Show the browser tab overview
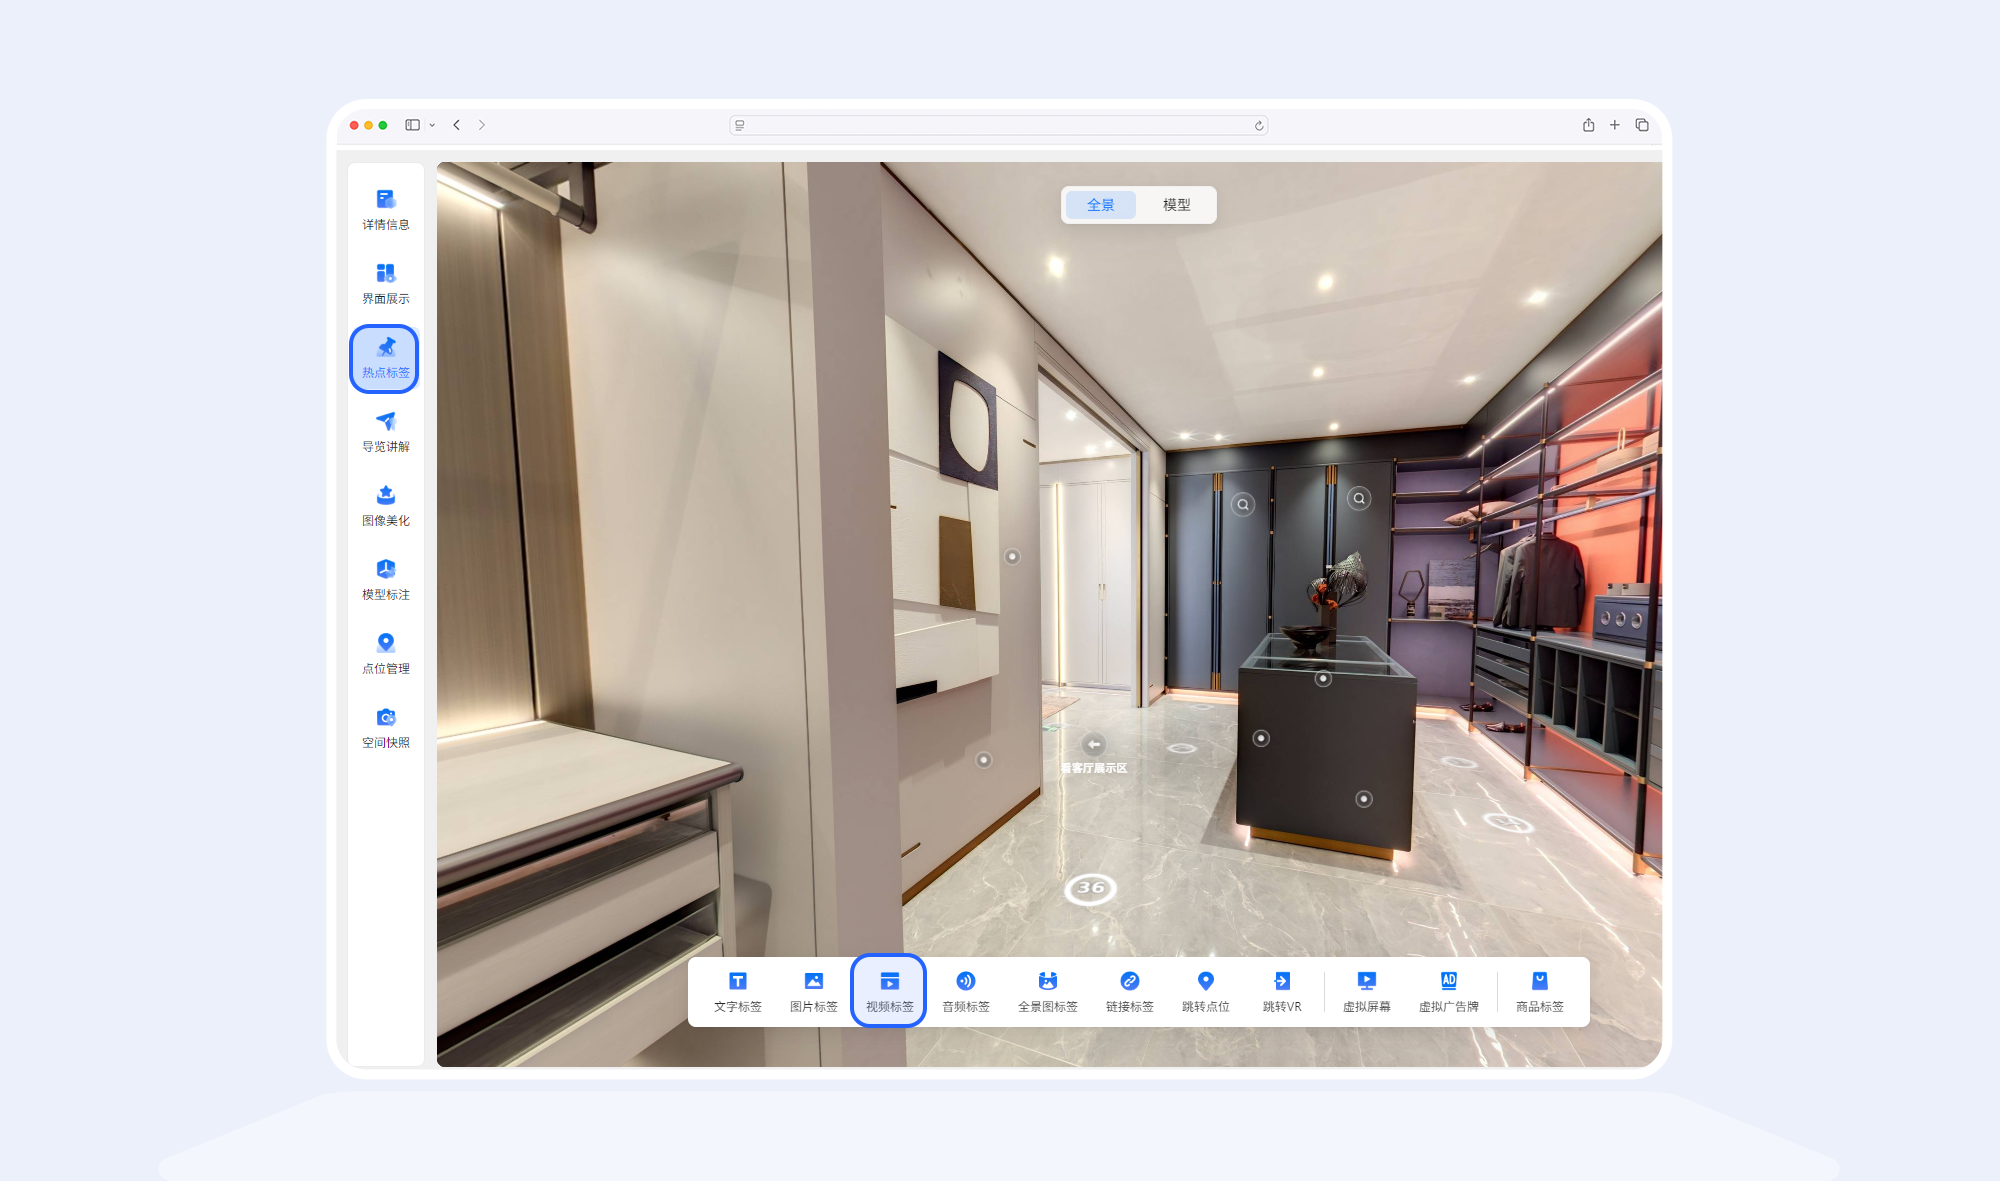Screen dimensions: 2000x1181 (x=1642, y=125)
